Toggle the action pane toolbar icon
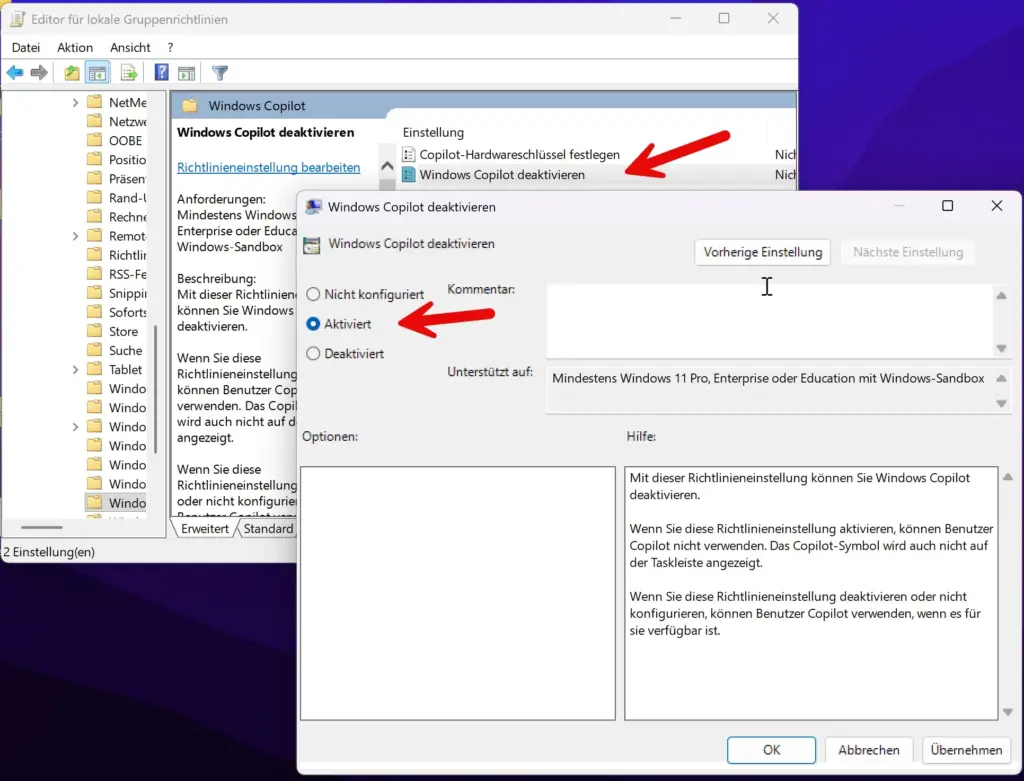The image size is (1024, 781). 187,72
